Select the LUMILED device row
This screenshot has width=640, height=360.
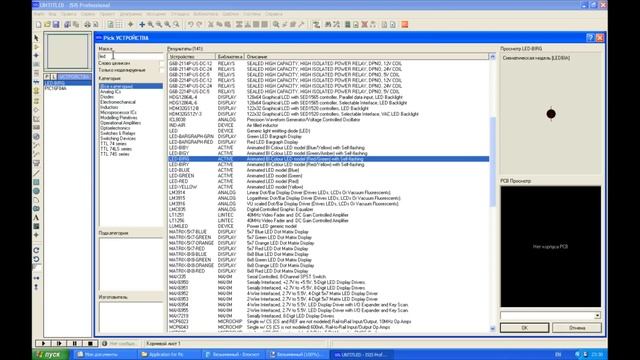pos(329,226)
